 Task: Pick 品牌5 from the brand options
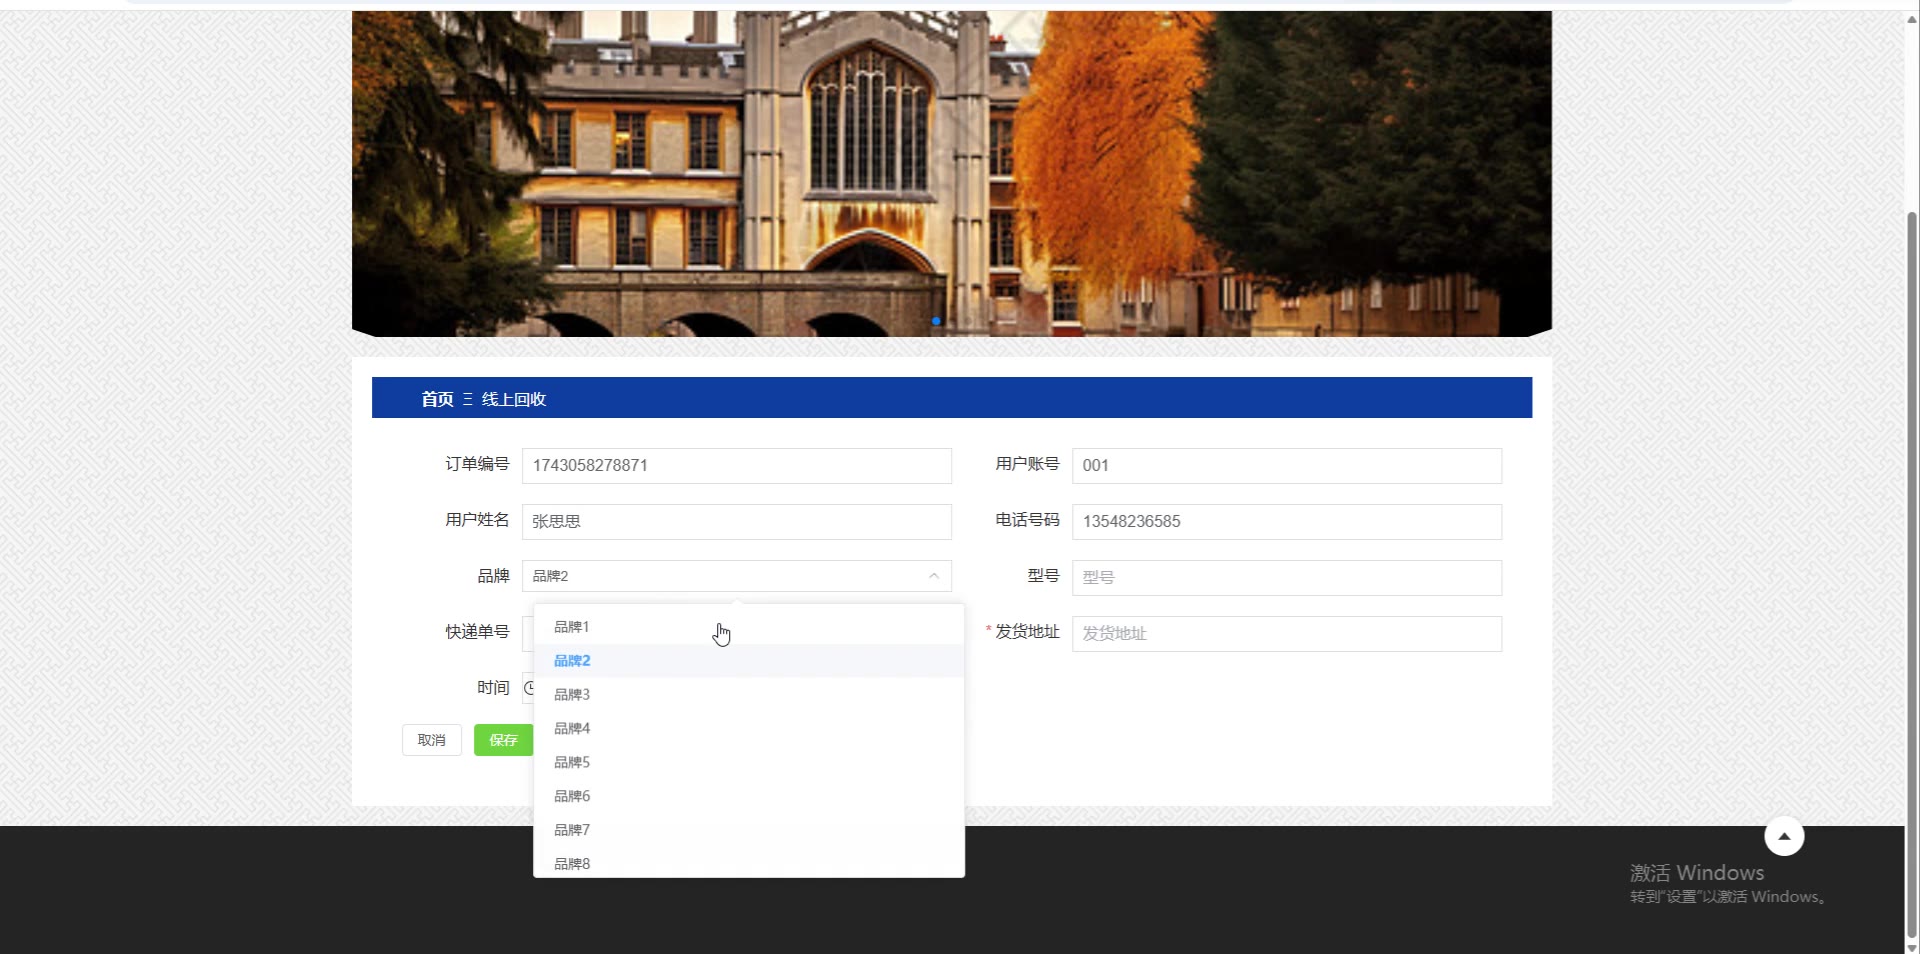[x=749, y=763]
